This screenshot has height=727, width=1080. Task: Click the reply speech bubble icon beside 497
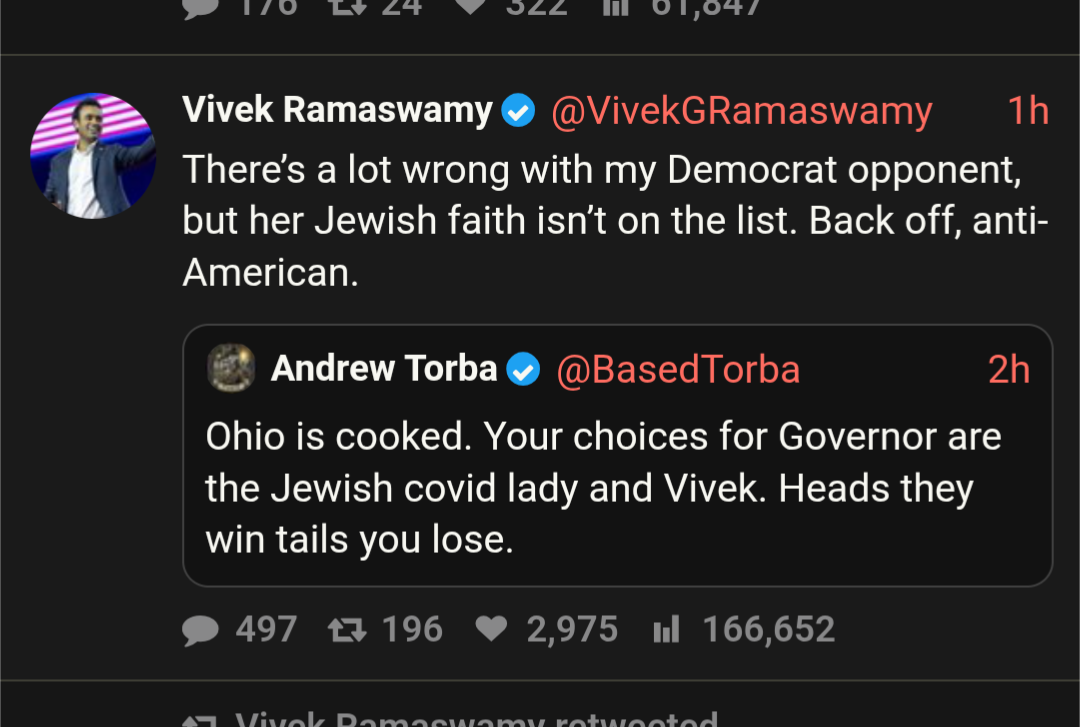tap(202, 630)
